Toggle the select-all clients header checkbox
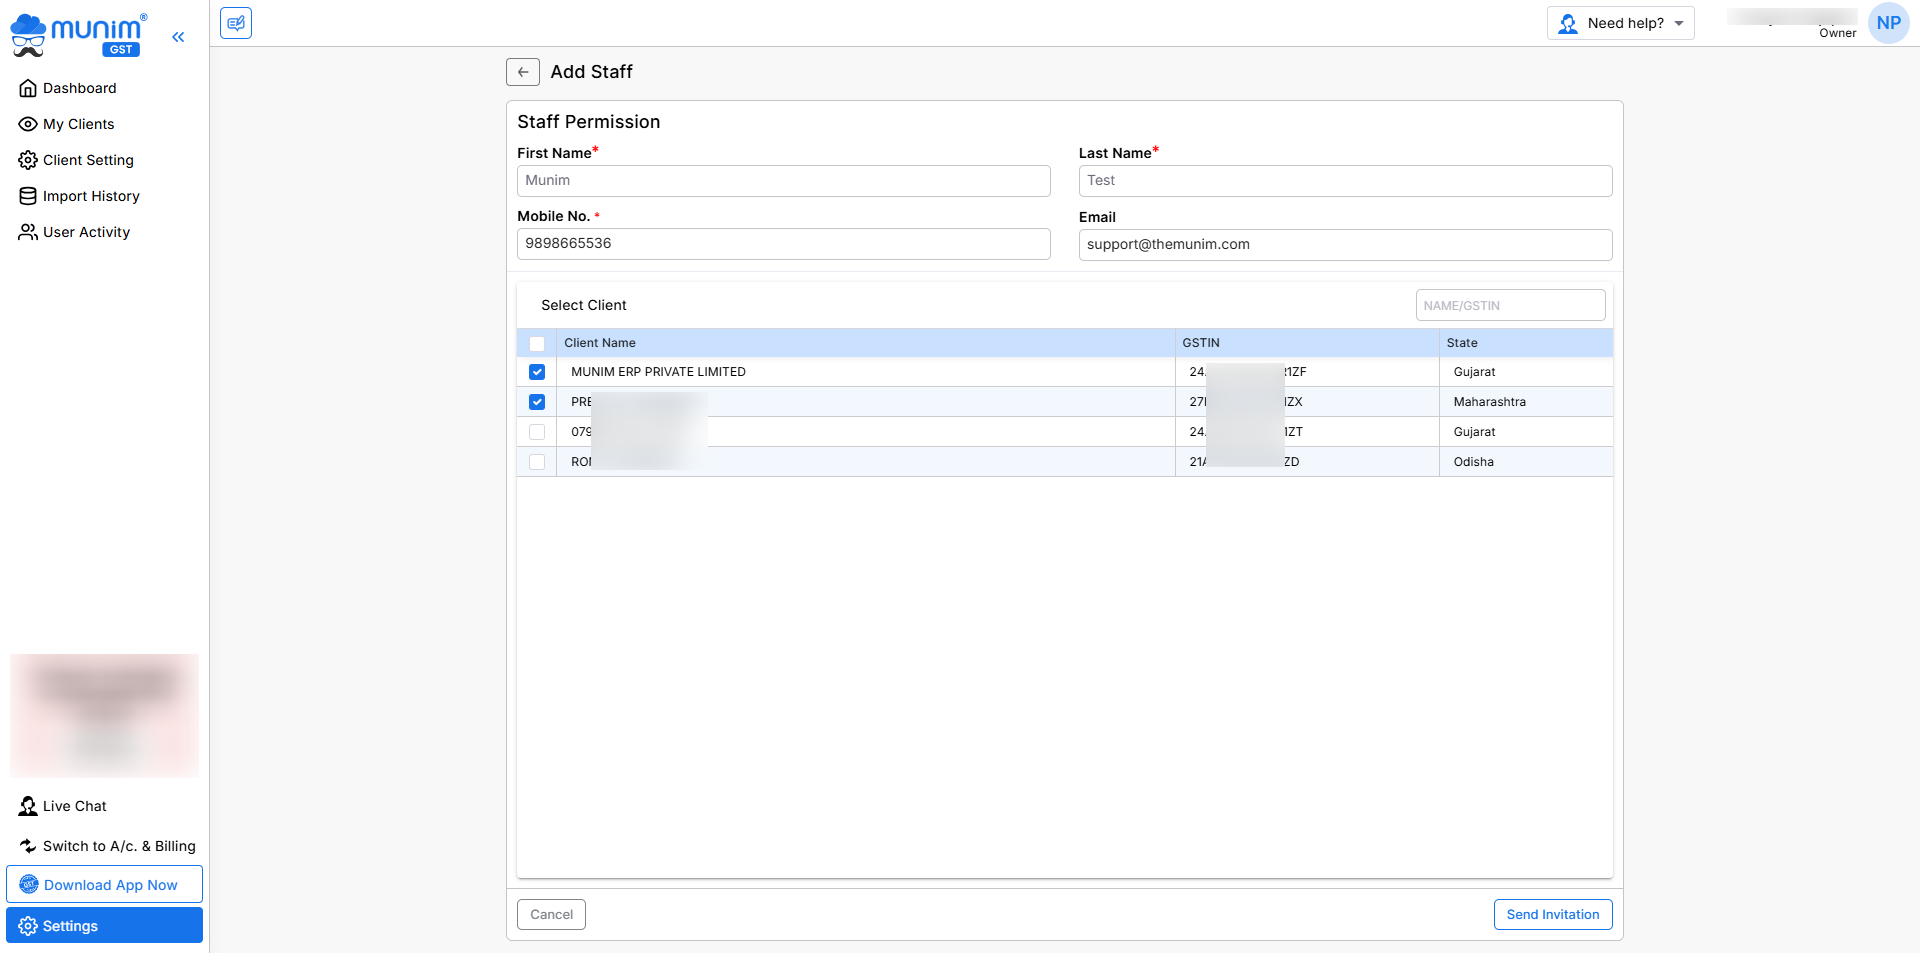The image size is (1920, 953). point(537,343)
